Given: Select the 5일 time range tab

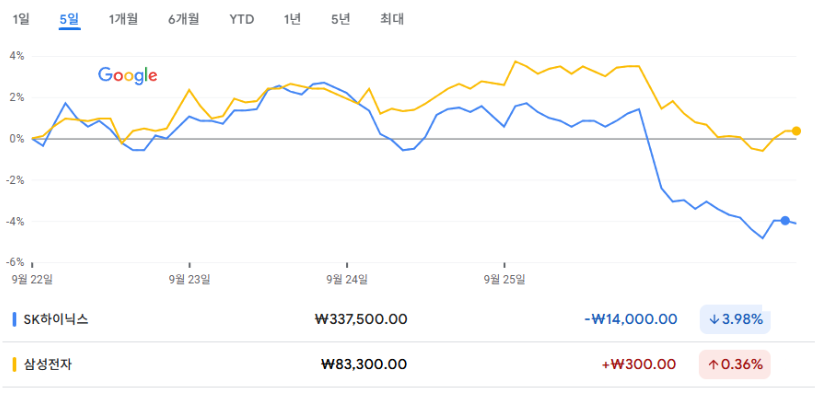Looking at the screenshot, I should pyautogui.click(x=69, y=19).
